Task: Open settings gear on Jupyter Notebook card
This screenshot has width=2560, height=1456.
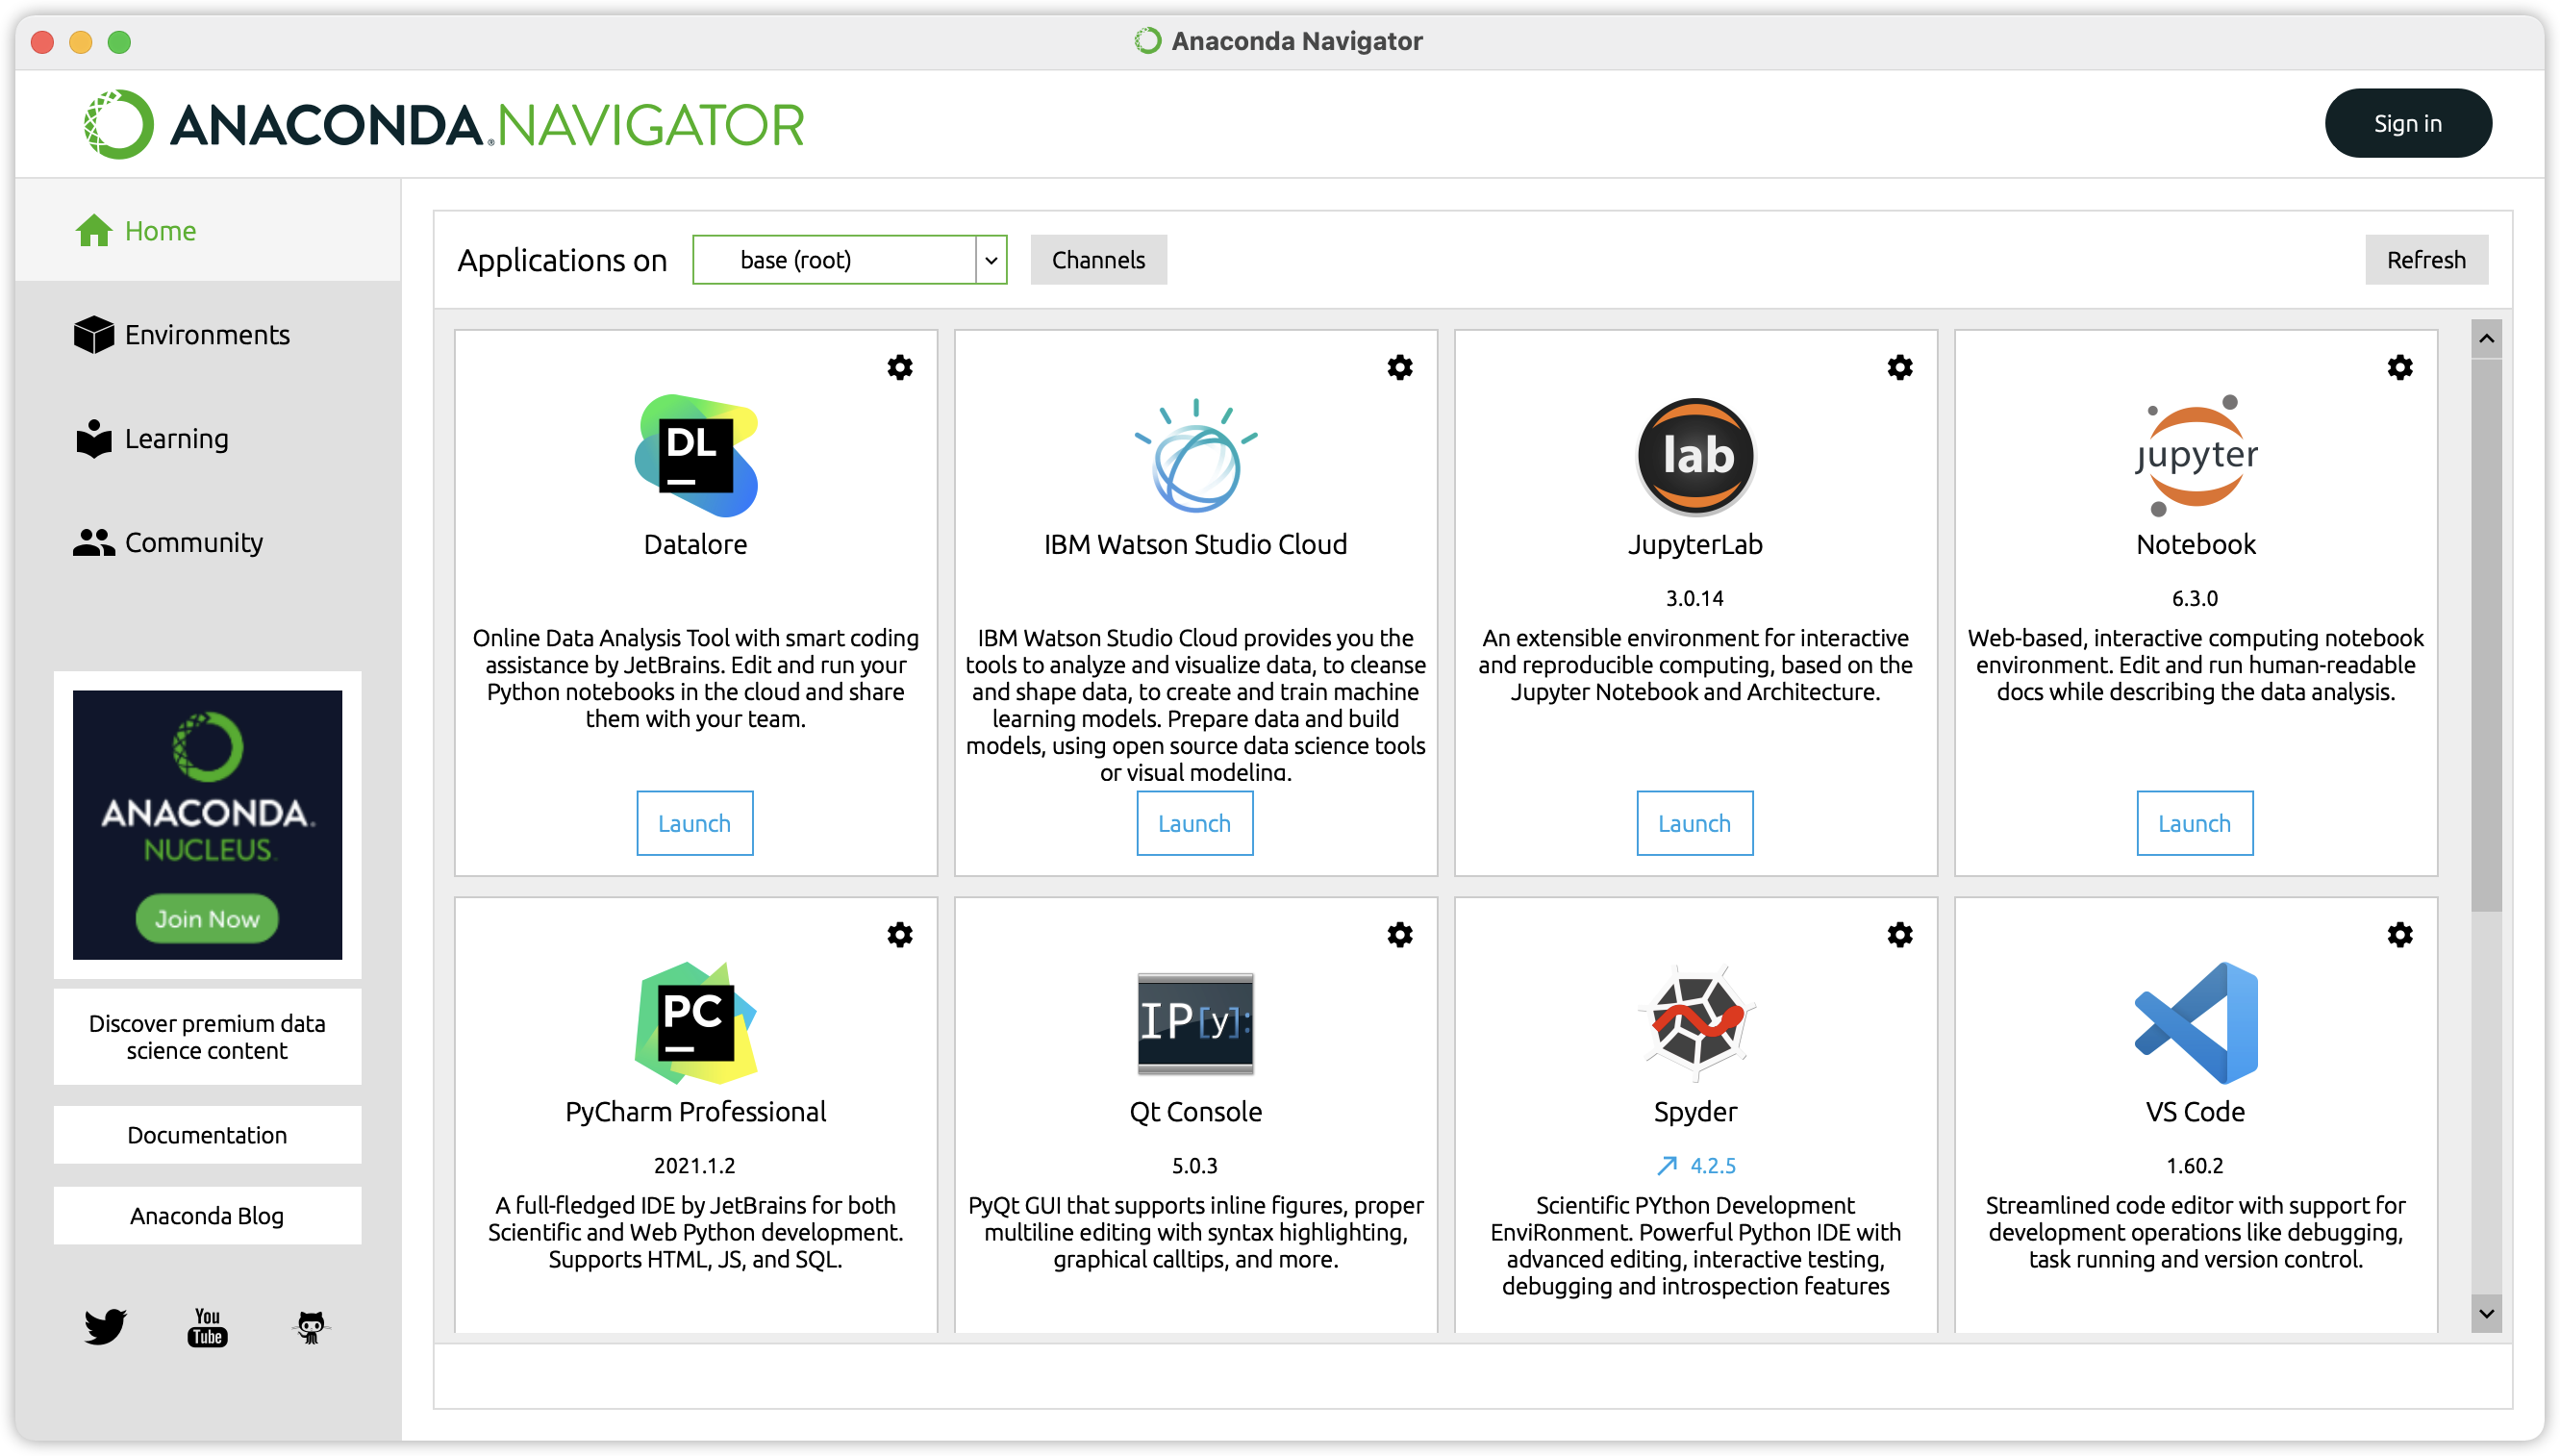Action: tap(2400, 367)
